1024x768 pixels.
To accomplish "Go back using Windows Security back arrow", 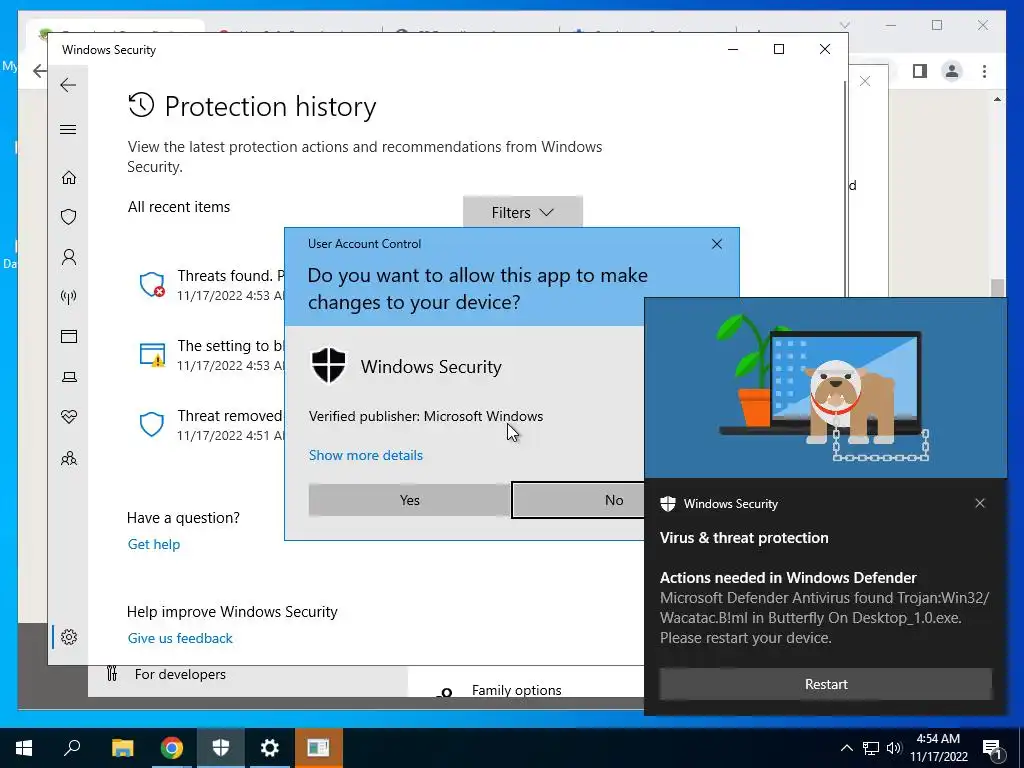I will pyautogui.click(x=68, y=85).
